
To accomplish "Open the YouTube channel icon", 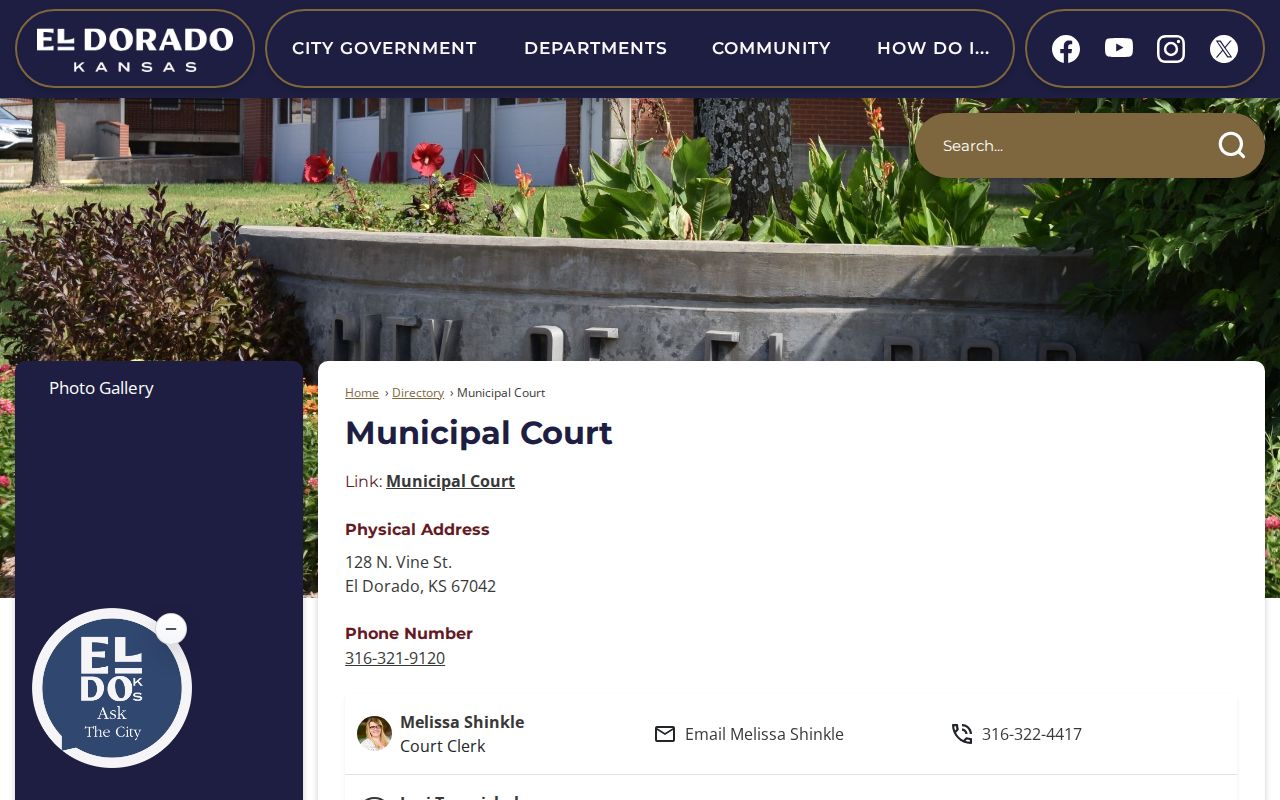I will (x=1119, y=48).
